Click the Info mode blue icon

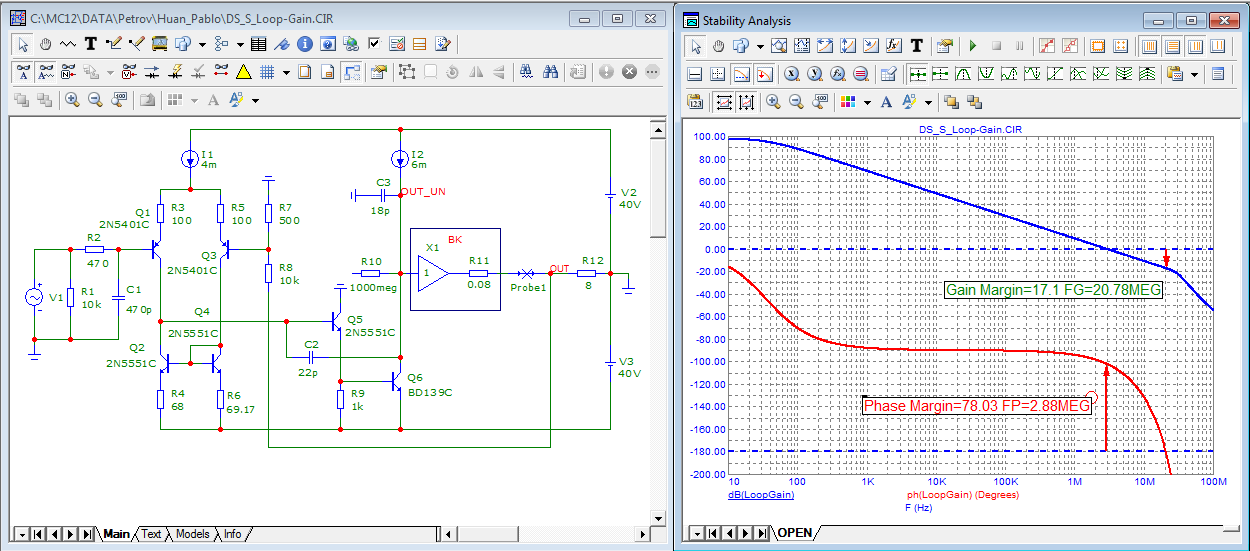(304, 44)
